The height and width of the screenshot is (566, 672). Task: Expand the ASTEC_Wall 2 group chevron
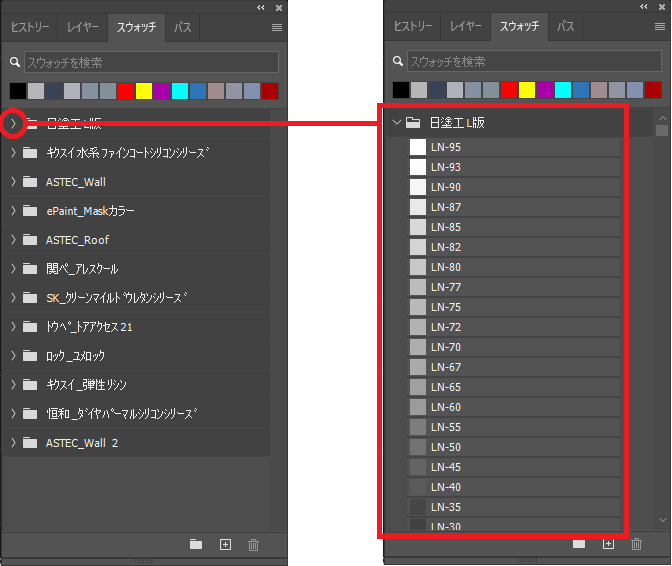[13, 442]
